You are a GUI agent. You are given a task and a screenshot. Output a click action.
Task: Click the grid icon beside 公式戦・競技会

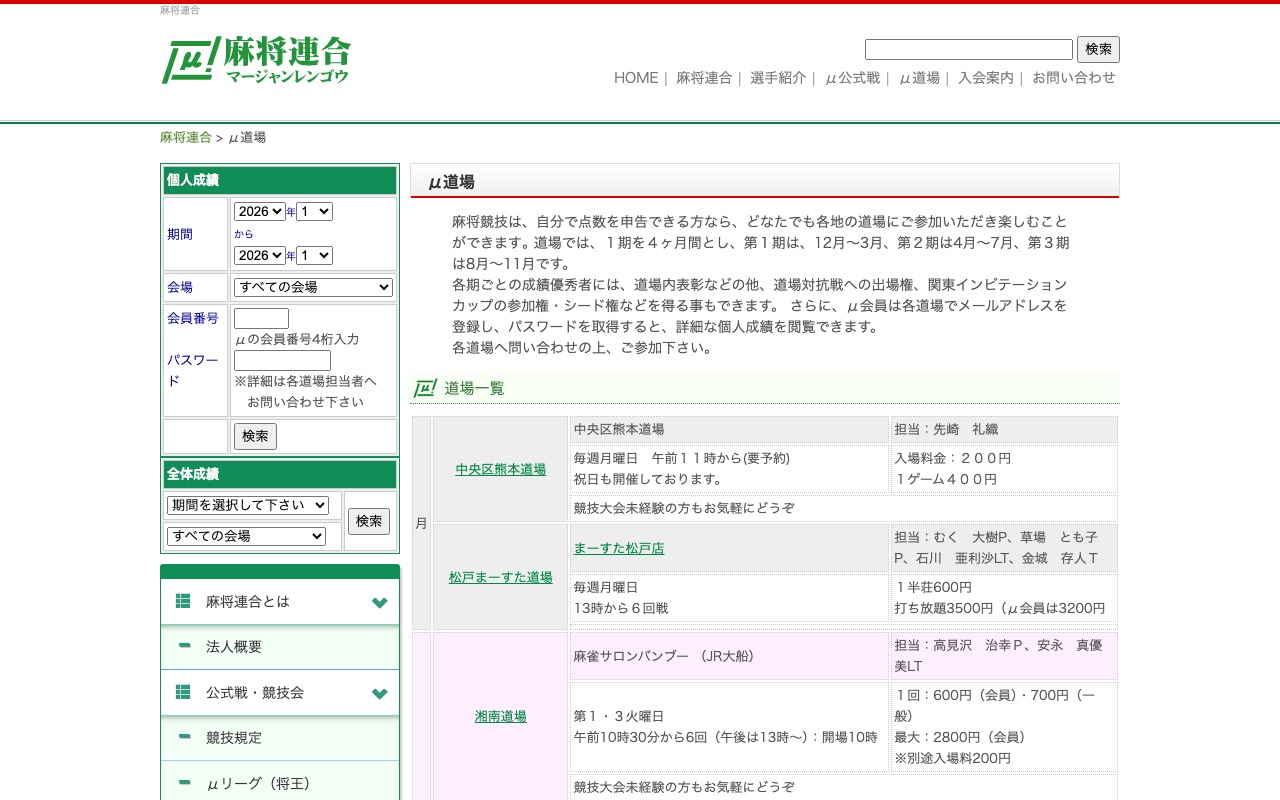pyautogui.click(x=183, y=692)
